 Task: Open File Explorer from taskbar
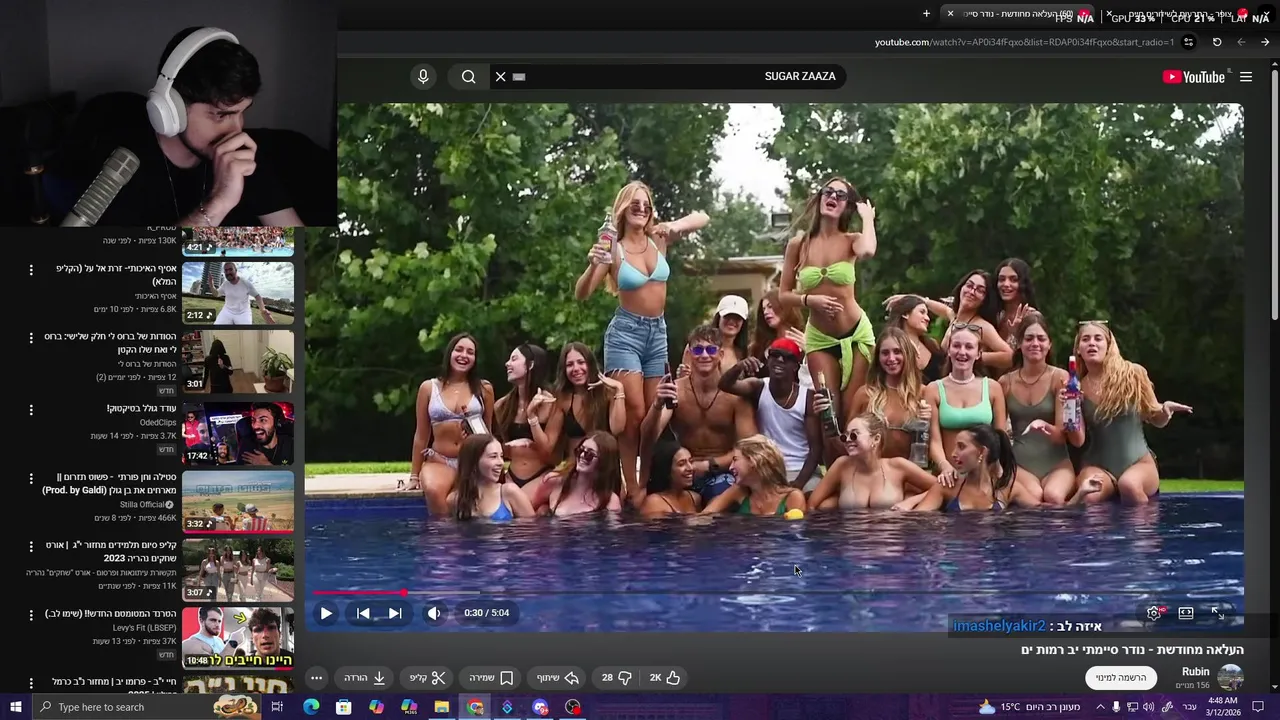pos(442,707)
